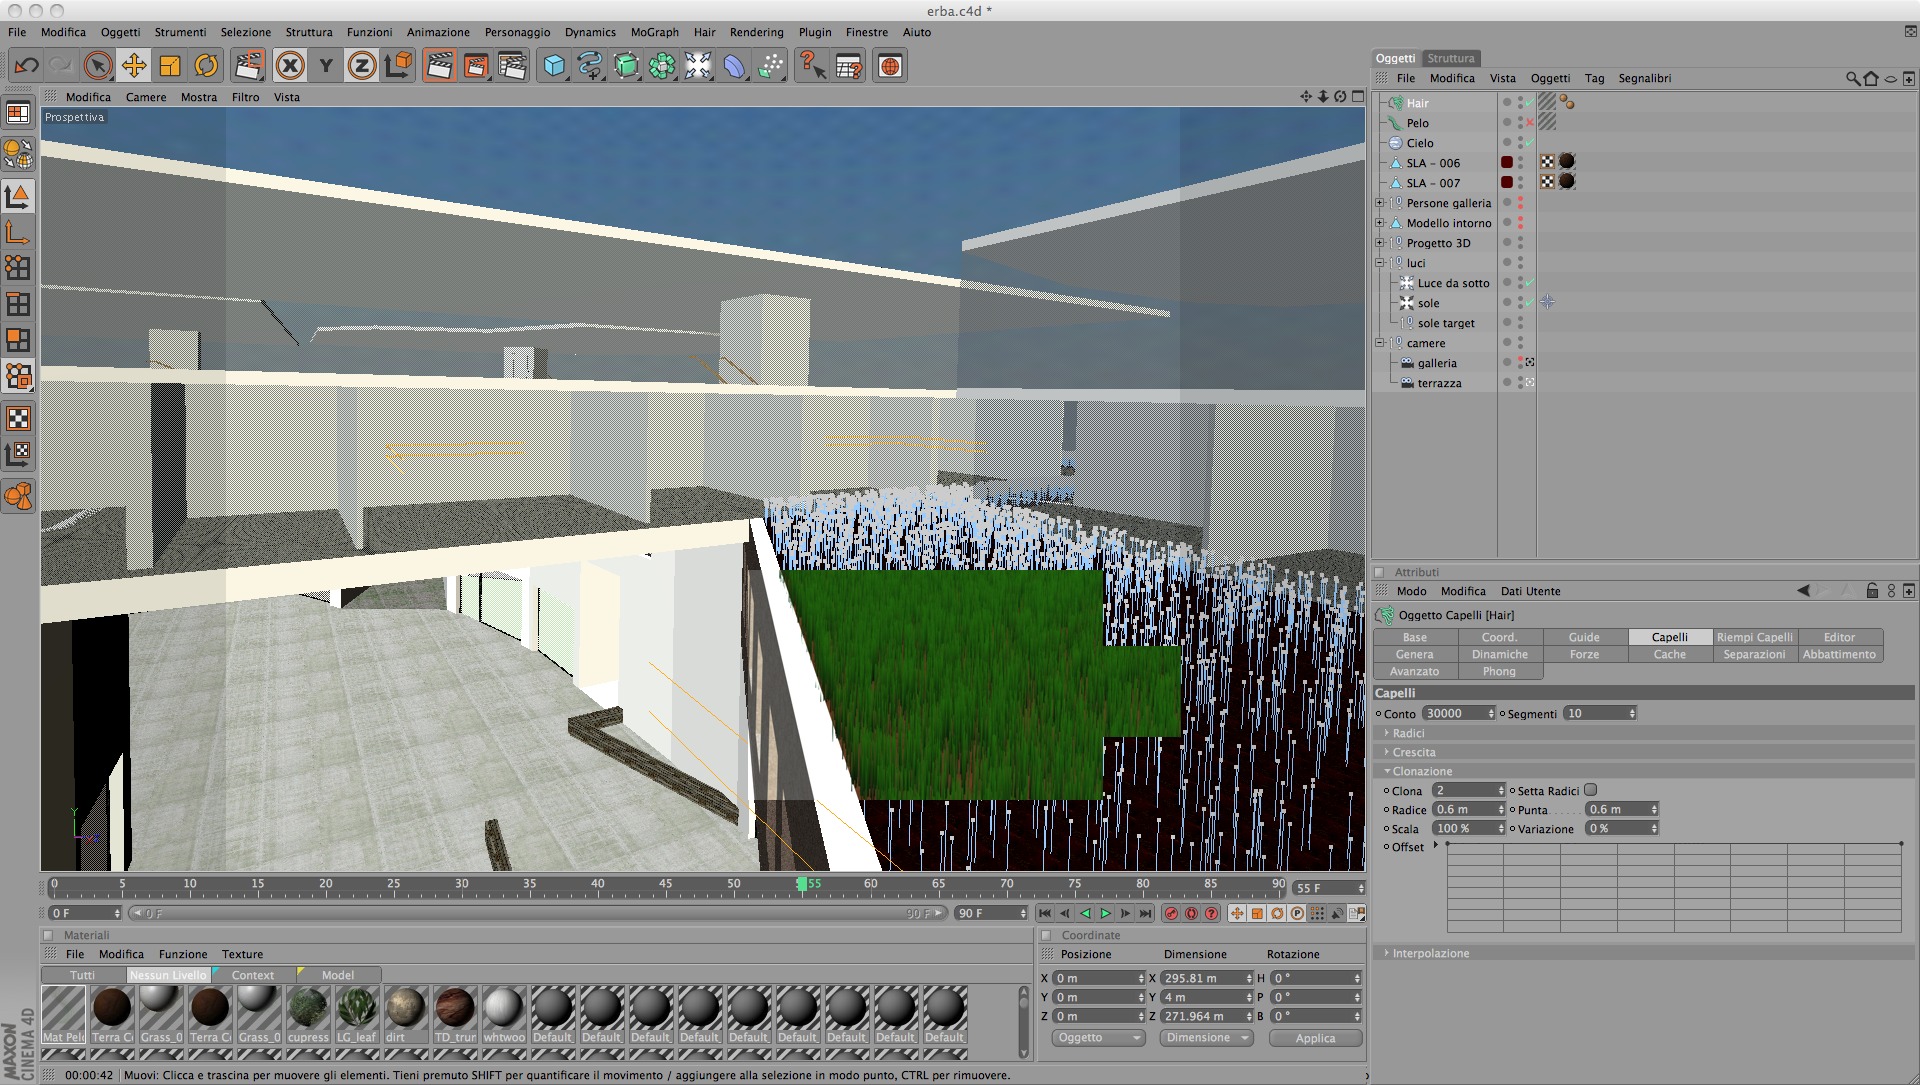Select the Rotate tool icon
This screenshot has width=1920, height=1085.
coord(206,66)
